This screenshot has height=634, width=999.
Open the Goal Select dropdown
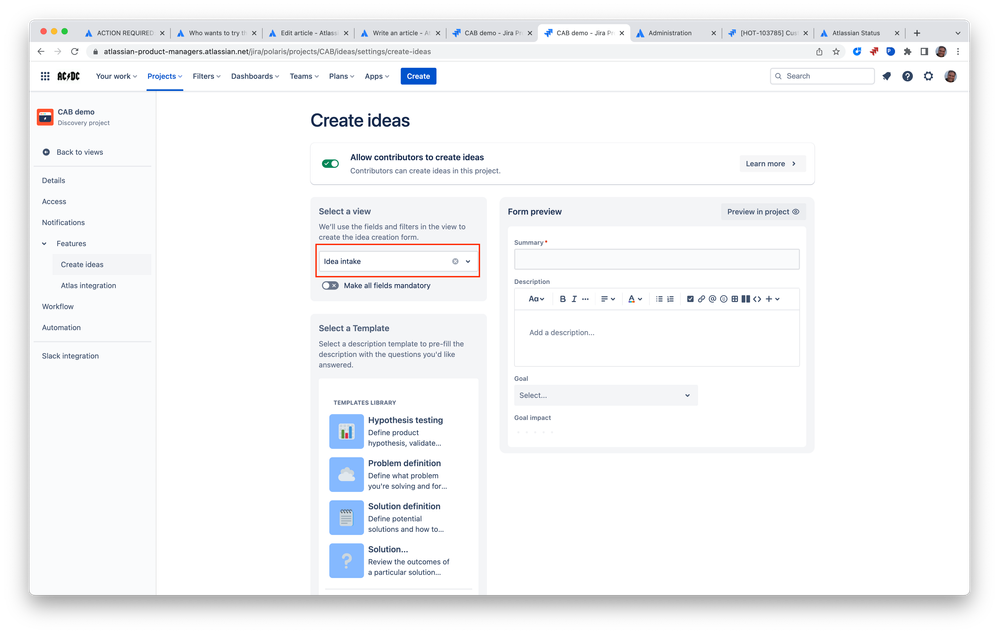click(605, 395)
